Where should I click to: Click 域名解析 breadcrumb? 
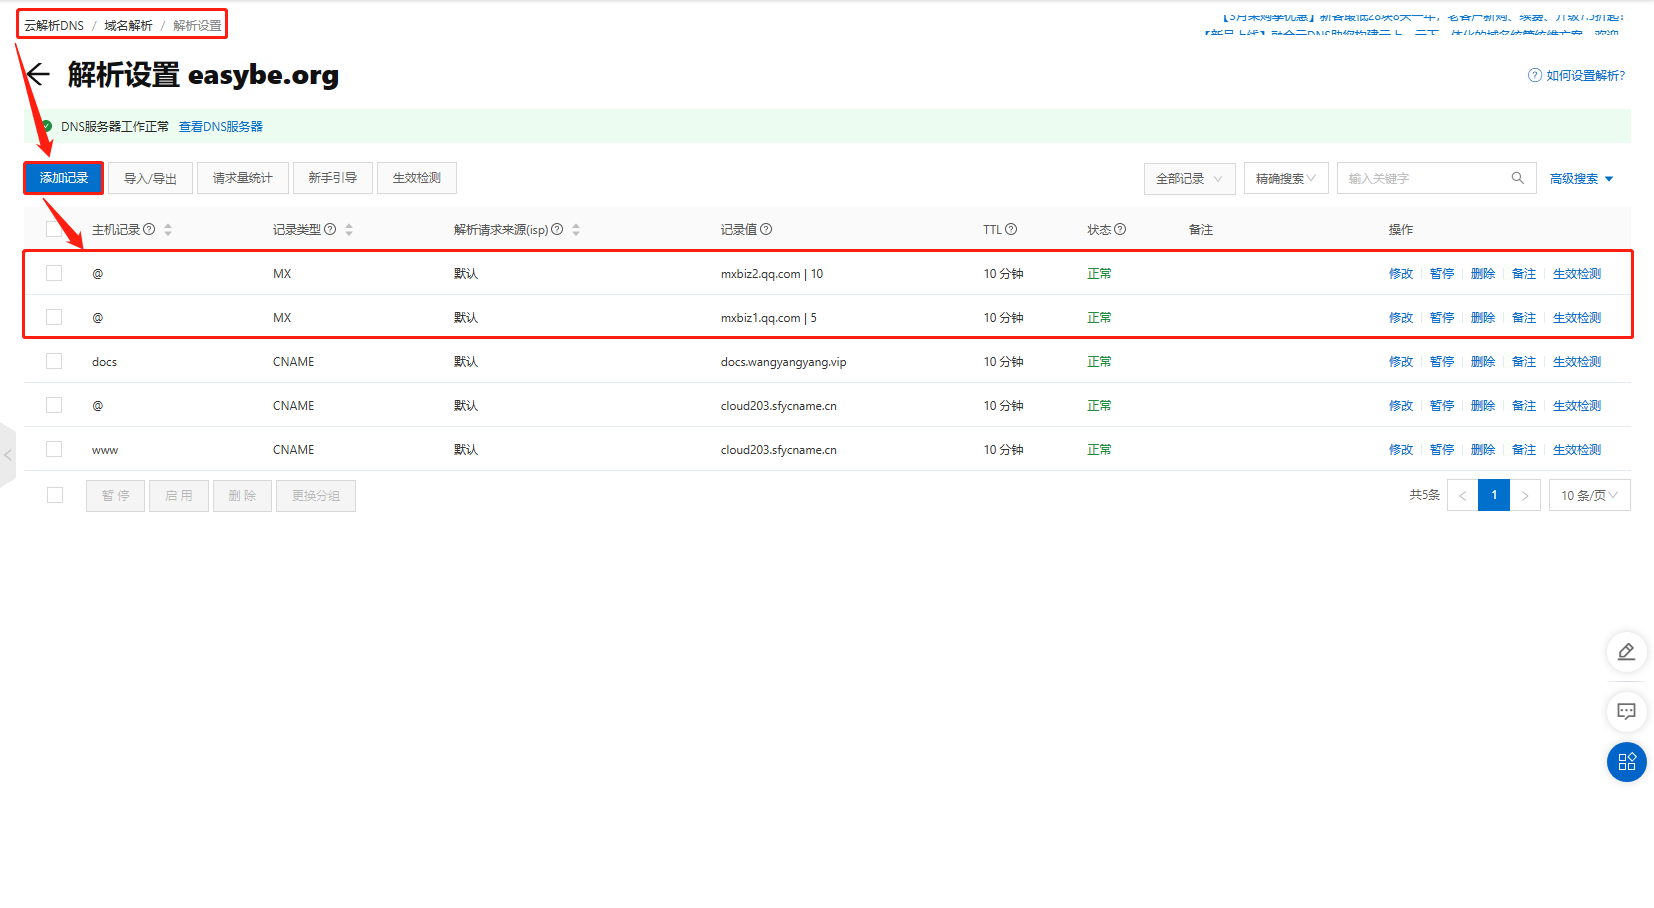(x=128, y=25)
